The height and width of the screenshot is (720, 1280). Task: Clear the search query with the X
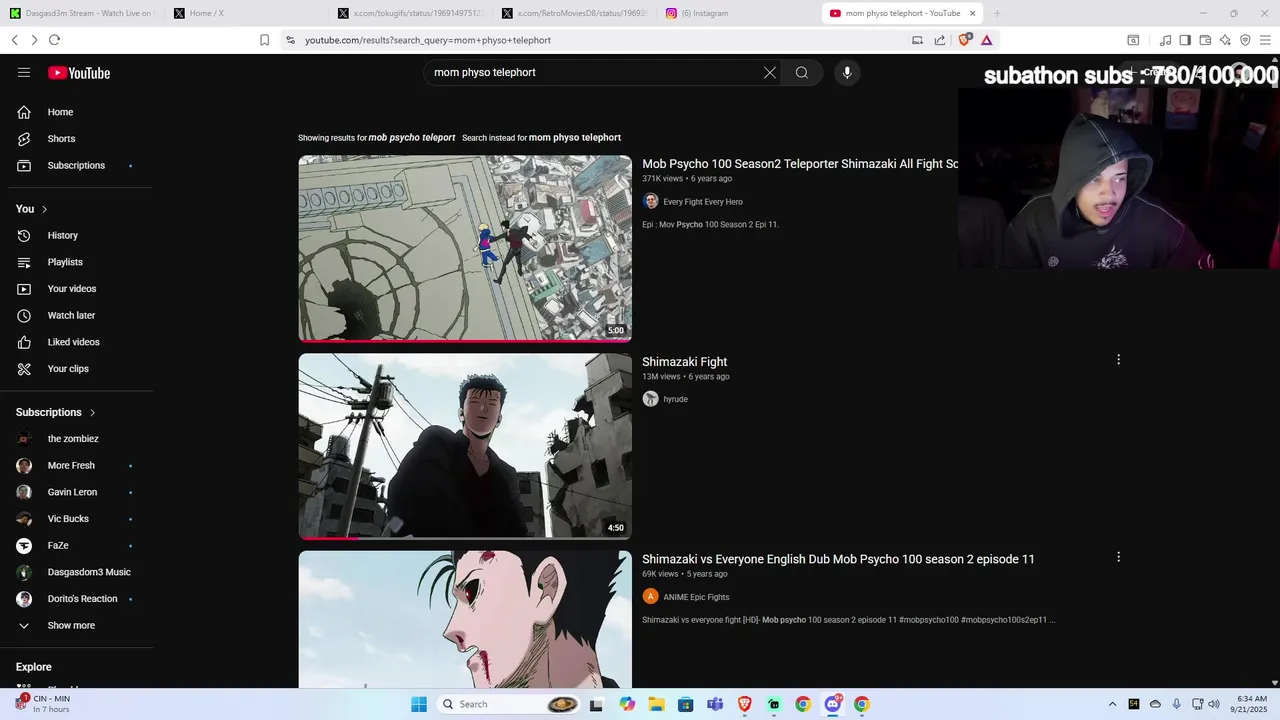(770, 72)
